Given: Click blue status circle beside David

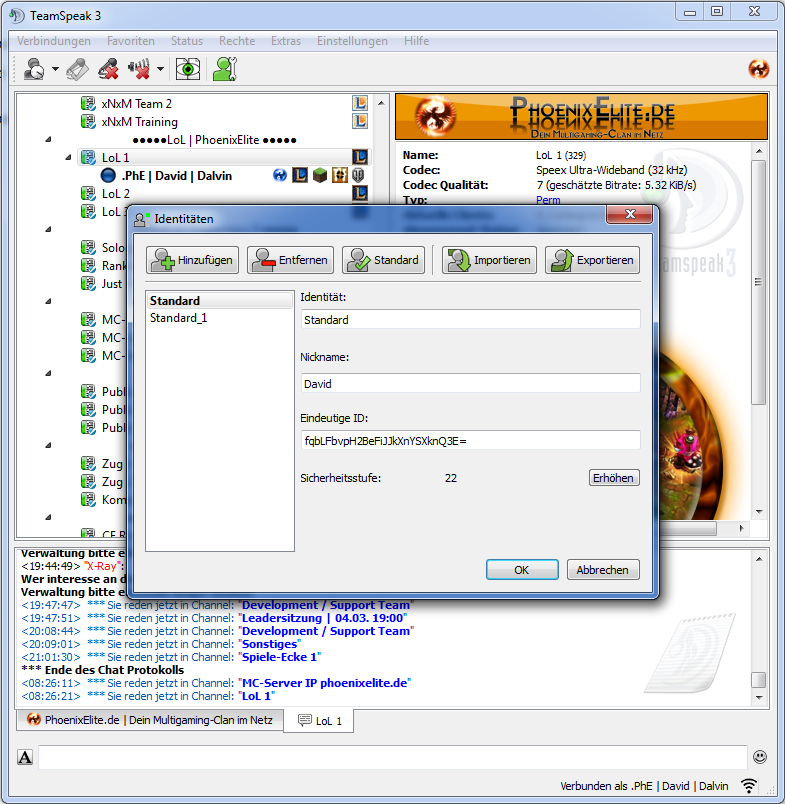Looking at the screenshot, I should tap(108, 175).
